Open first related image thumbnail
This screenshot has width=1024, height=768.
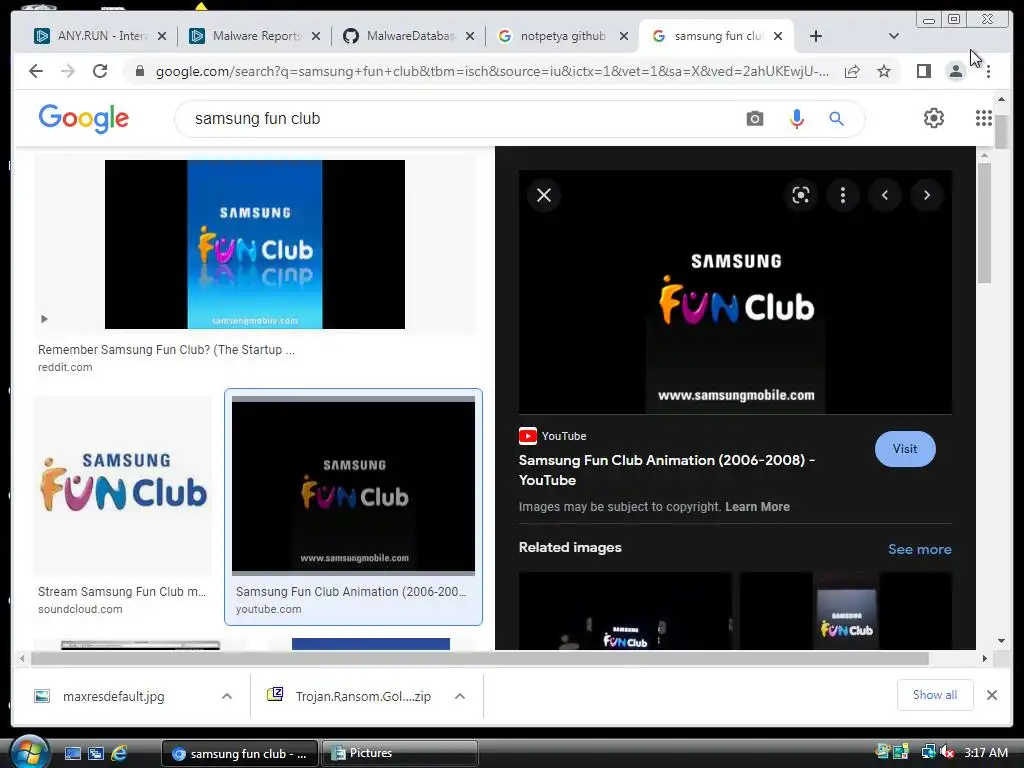pyautogui.click(x=625, y=611)
